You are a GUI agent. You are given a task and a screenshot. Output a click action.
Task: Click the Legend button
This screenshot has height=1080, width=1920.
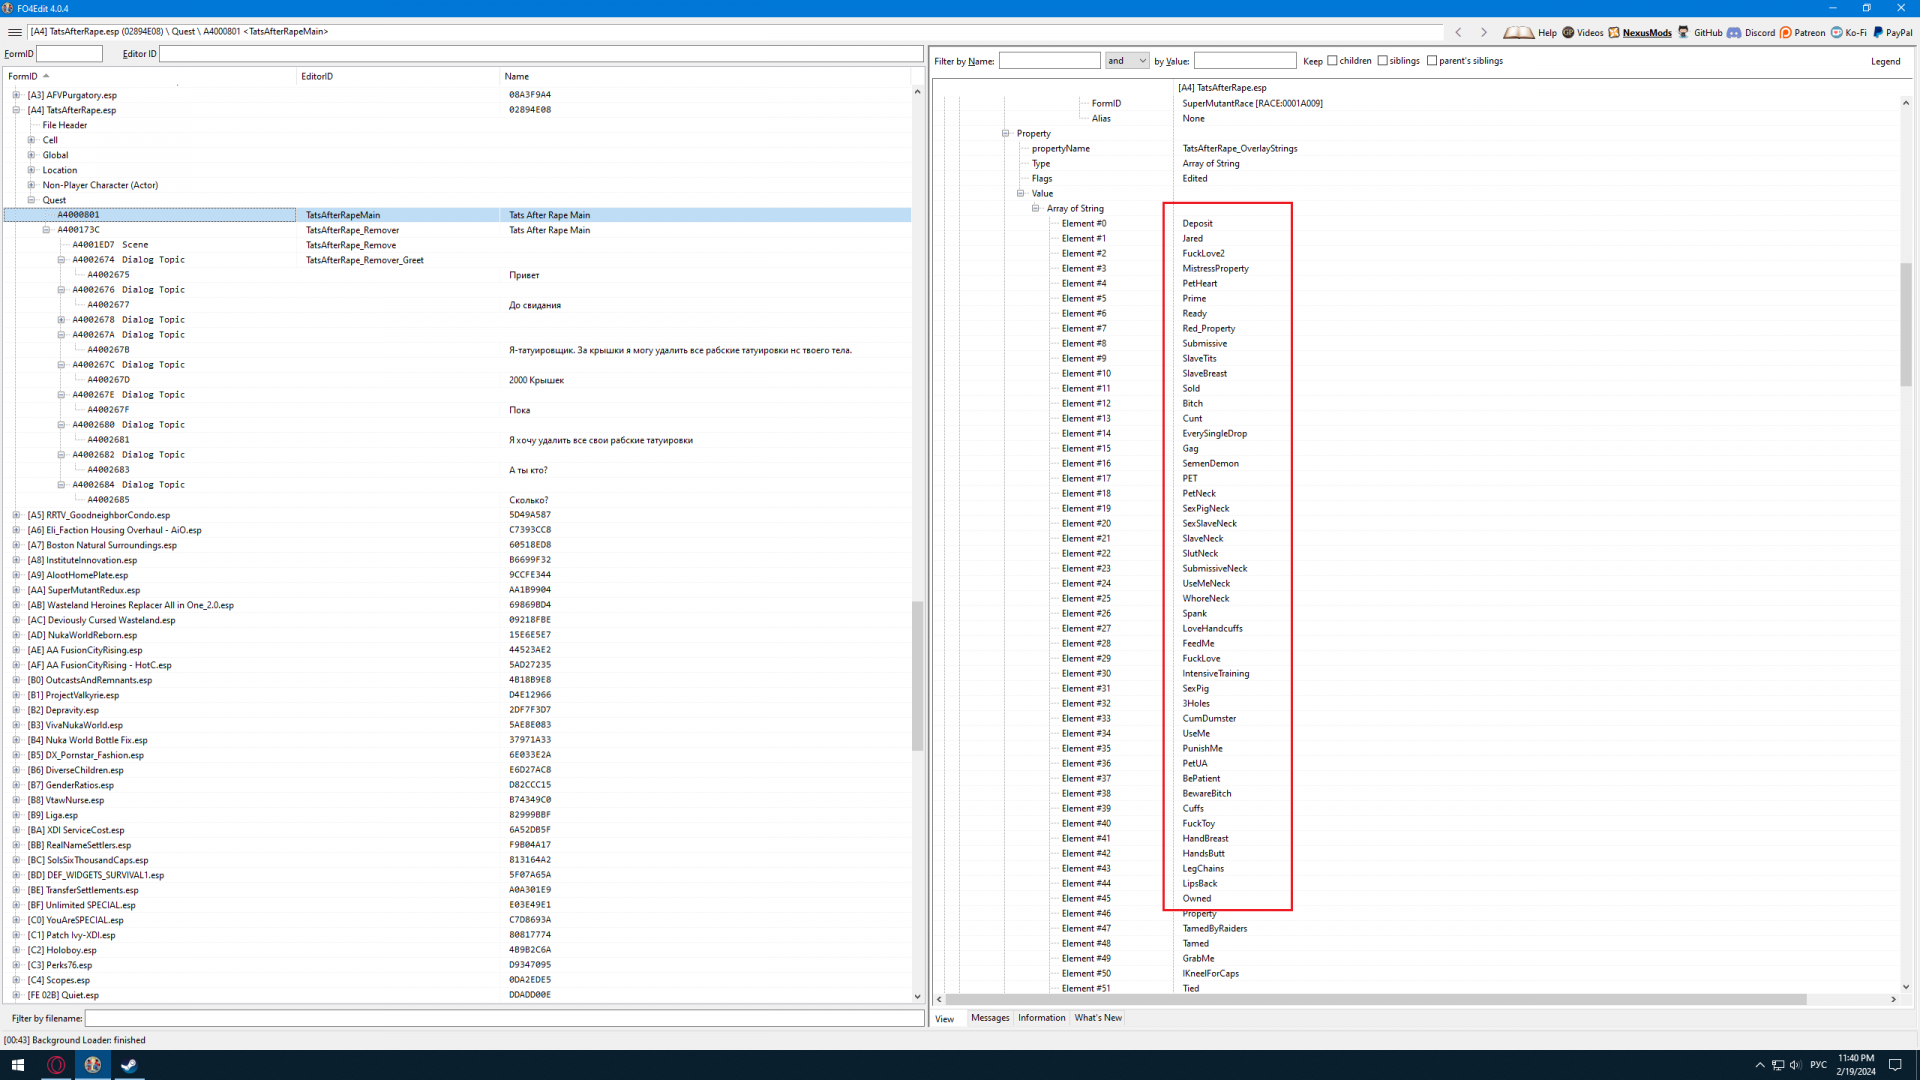(1885, 61)
